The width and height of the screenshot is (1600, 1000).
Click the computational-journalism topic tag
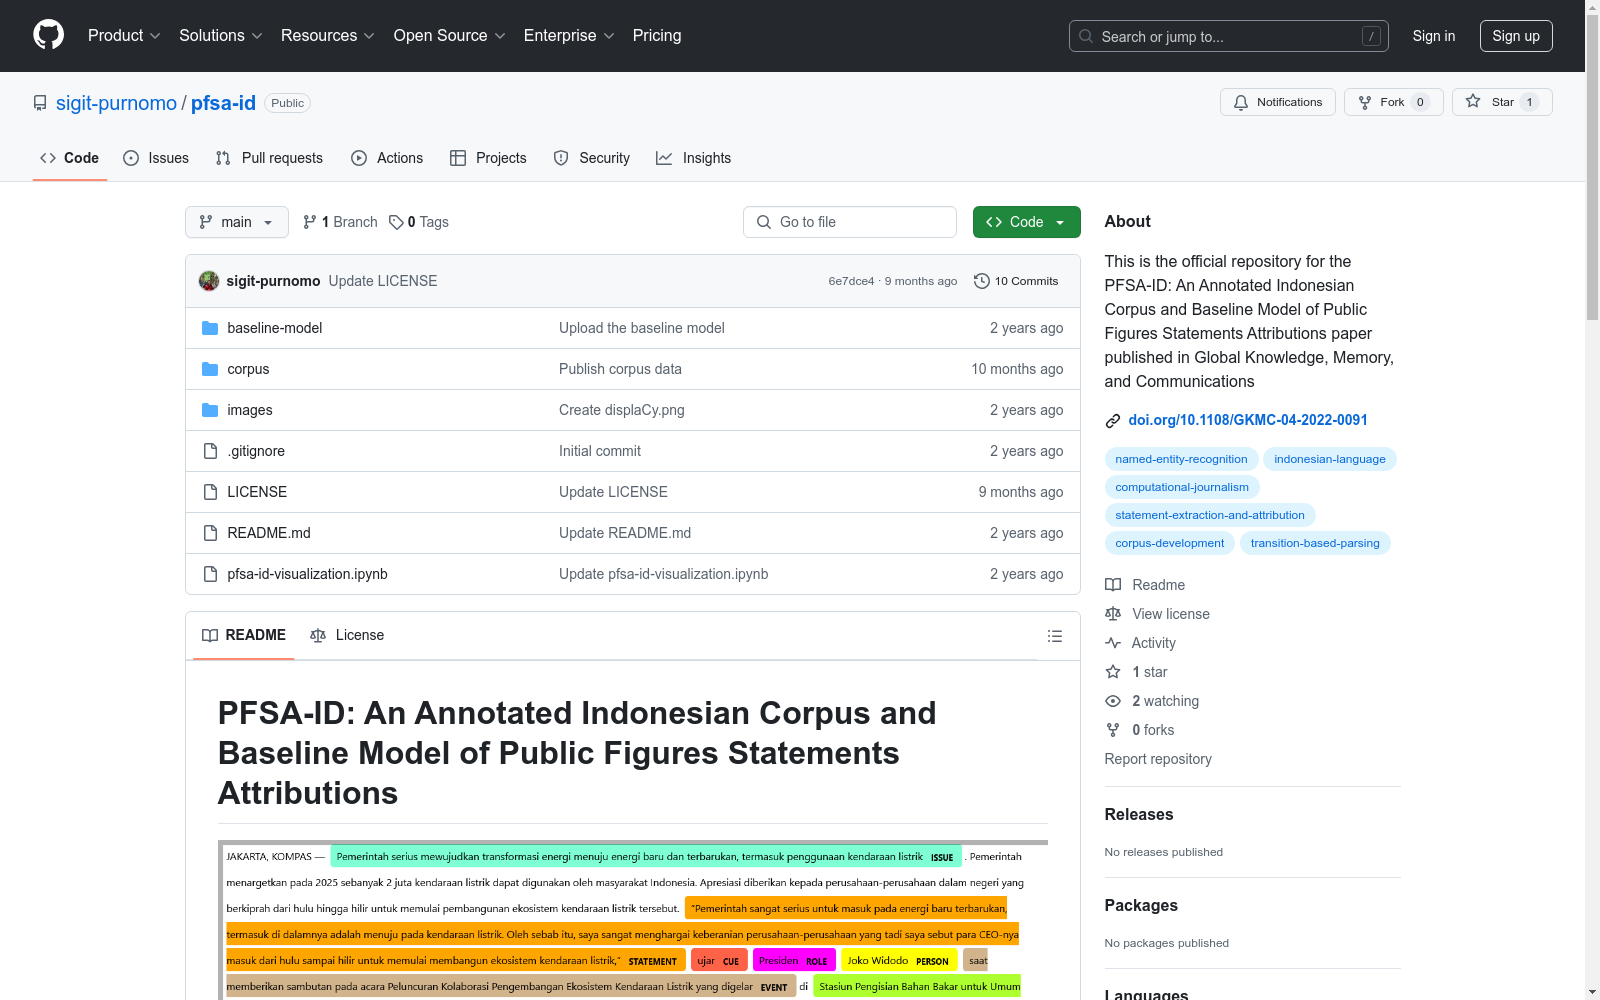click(x=1182, y=487)
